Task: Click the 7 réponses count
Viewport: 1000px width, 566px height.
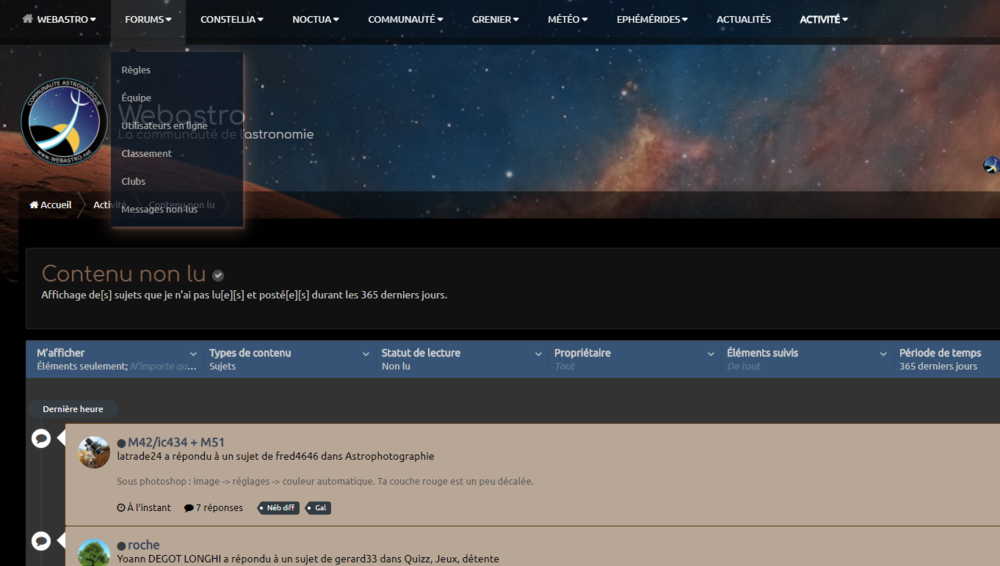Action: 214,508
